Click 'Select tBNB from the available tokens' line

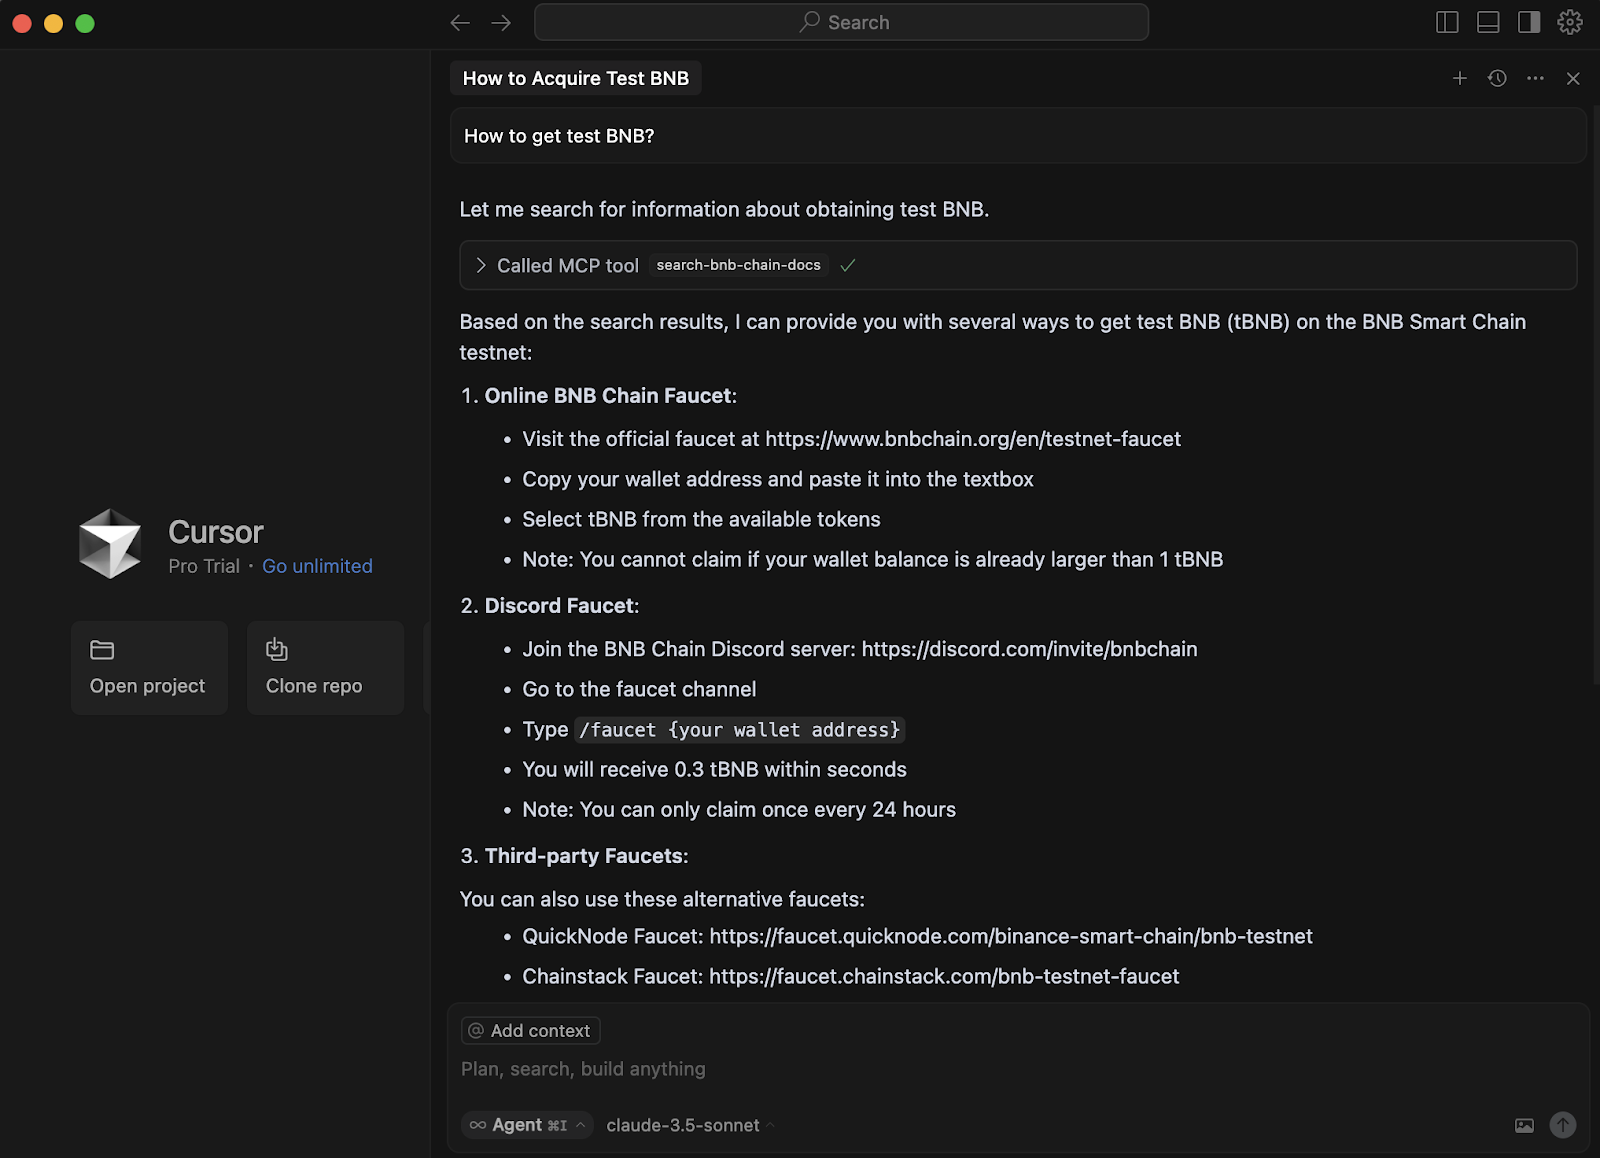(701, 520)
